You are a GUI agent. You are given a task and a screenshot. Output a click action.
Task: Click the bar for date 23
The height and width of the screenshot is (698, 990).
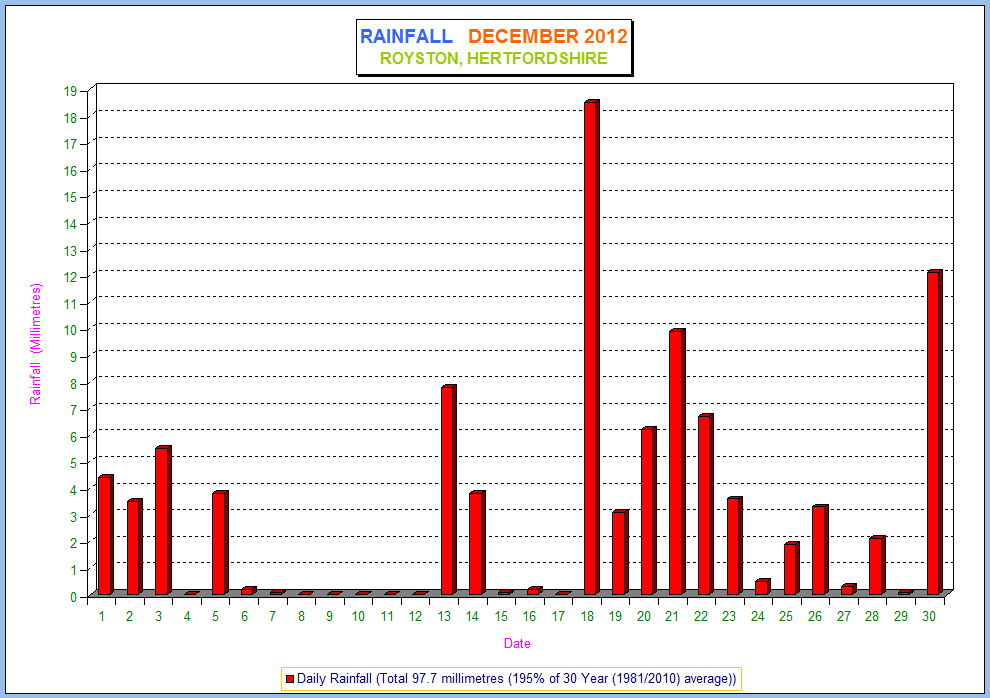734,546
